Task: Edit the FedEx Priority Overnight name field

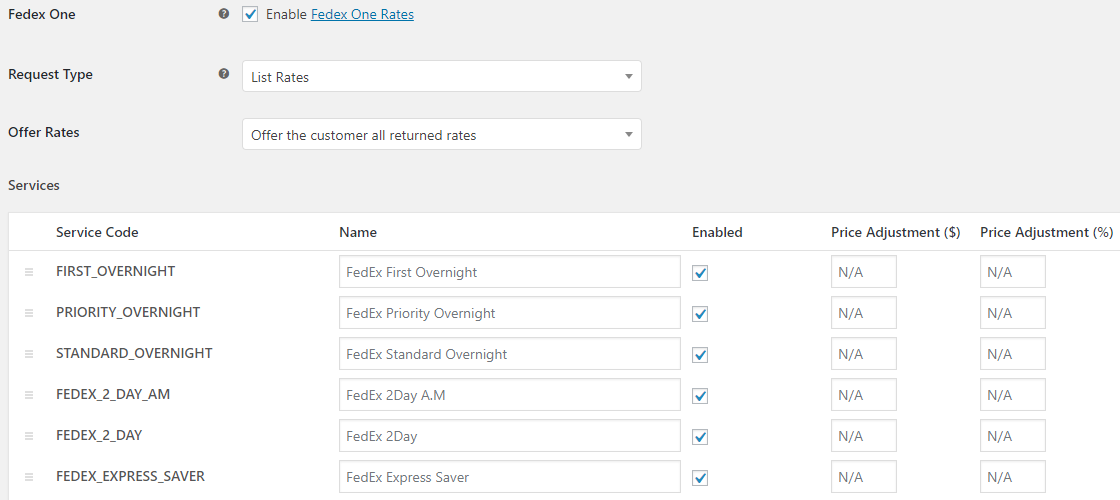Action: click(x=509, y=313)
